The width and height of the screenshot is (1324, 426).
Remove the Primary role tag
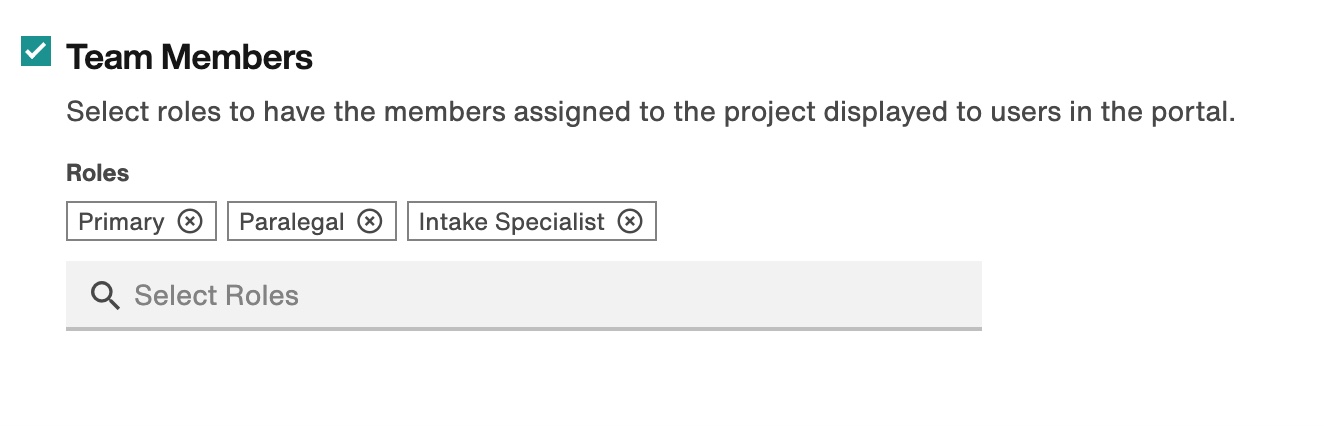(190, 221)
